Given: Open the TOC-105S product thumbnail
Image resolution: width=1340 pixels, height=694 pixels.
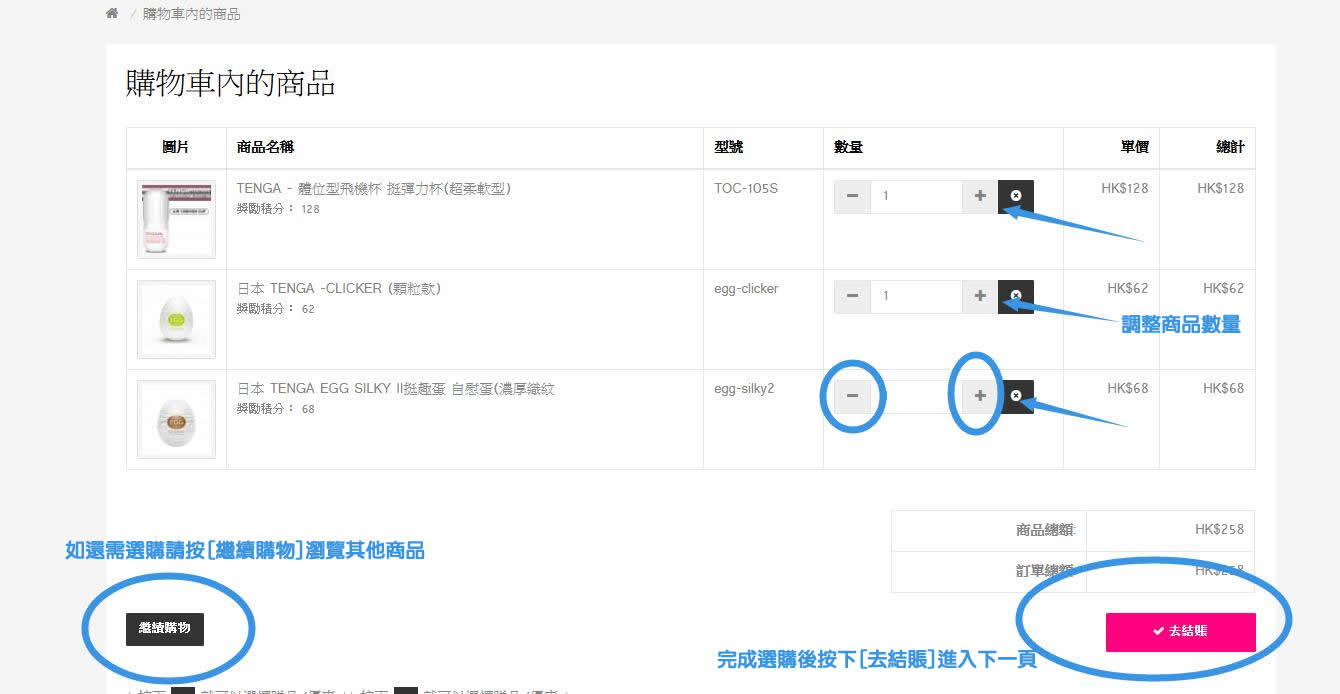Looking at the screenshot, I should click(176, 219).
